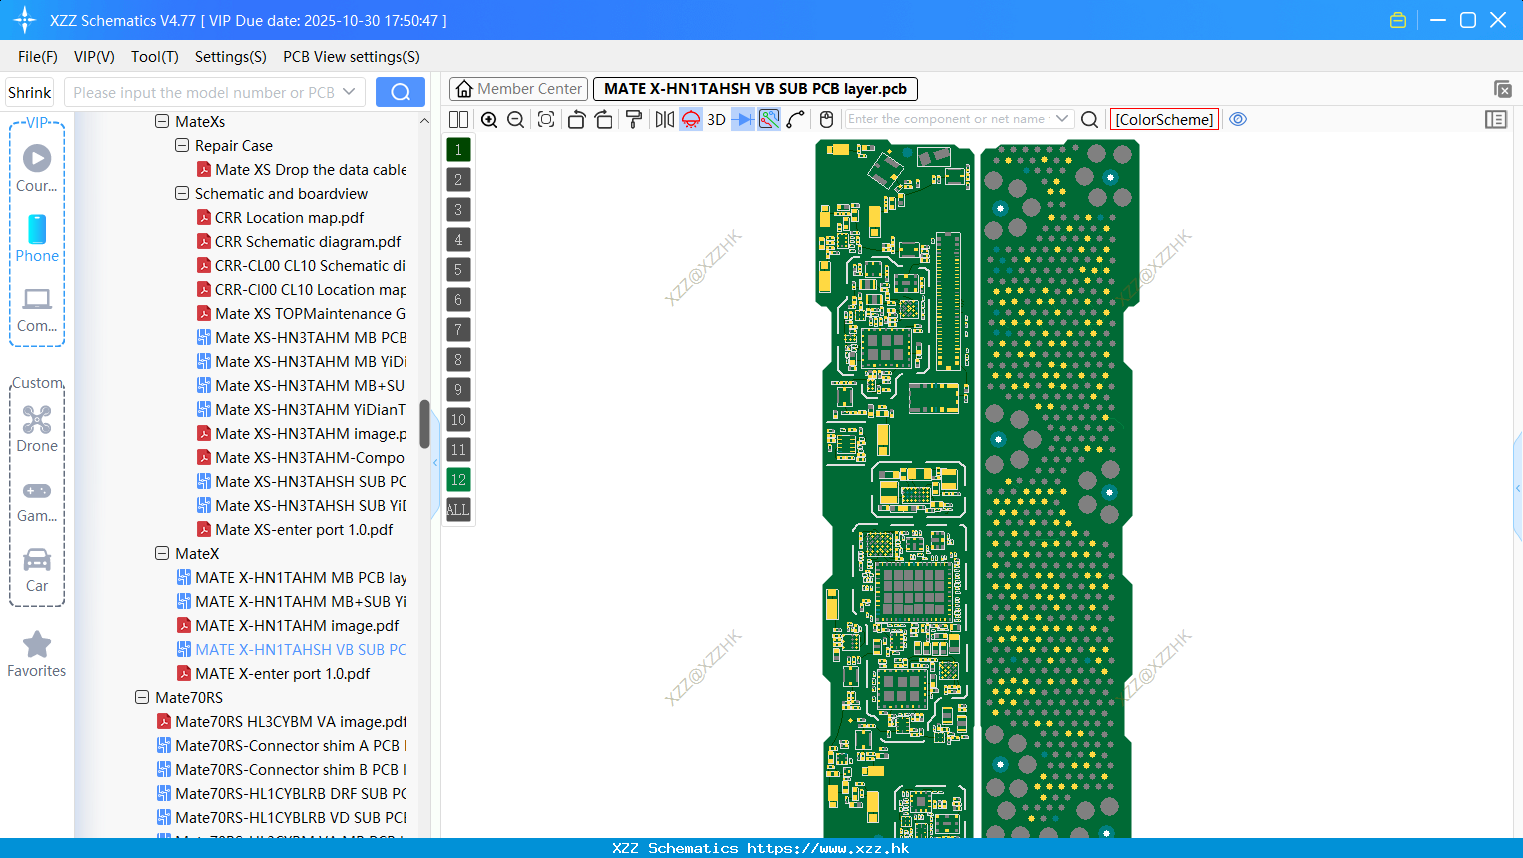Image resolution: width=1523 pixels, height=858 pixels.
Task: Open window list icon at top right
Action: (x=1502, y=89)
